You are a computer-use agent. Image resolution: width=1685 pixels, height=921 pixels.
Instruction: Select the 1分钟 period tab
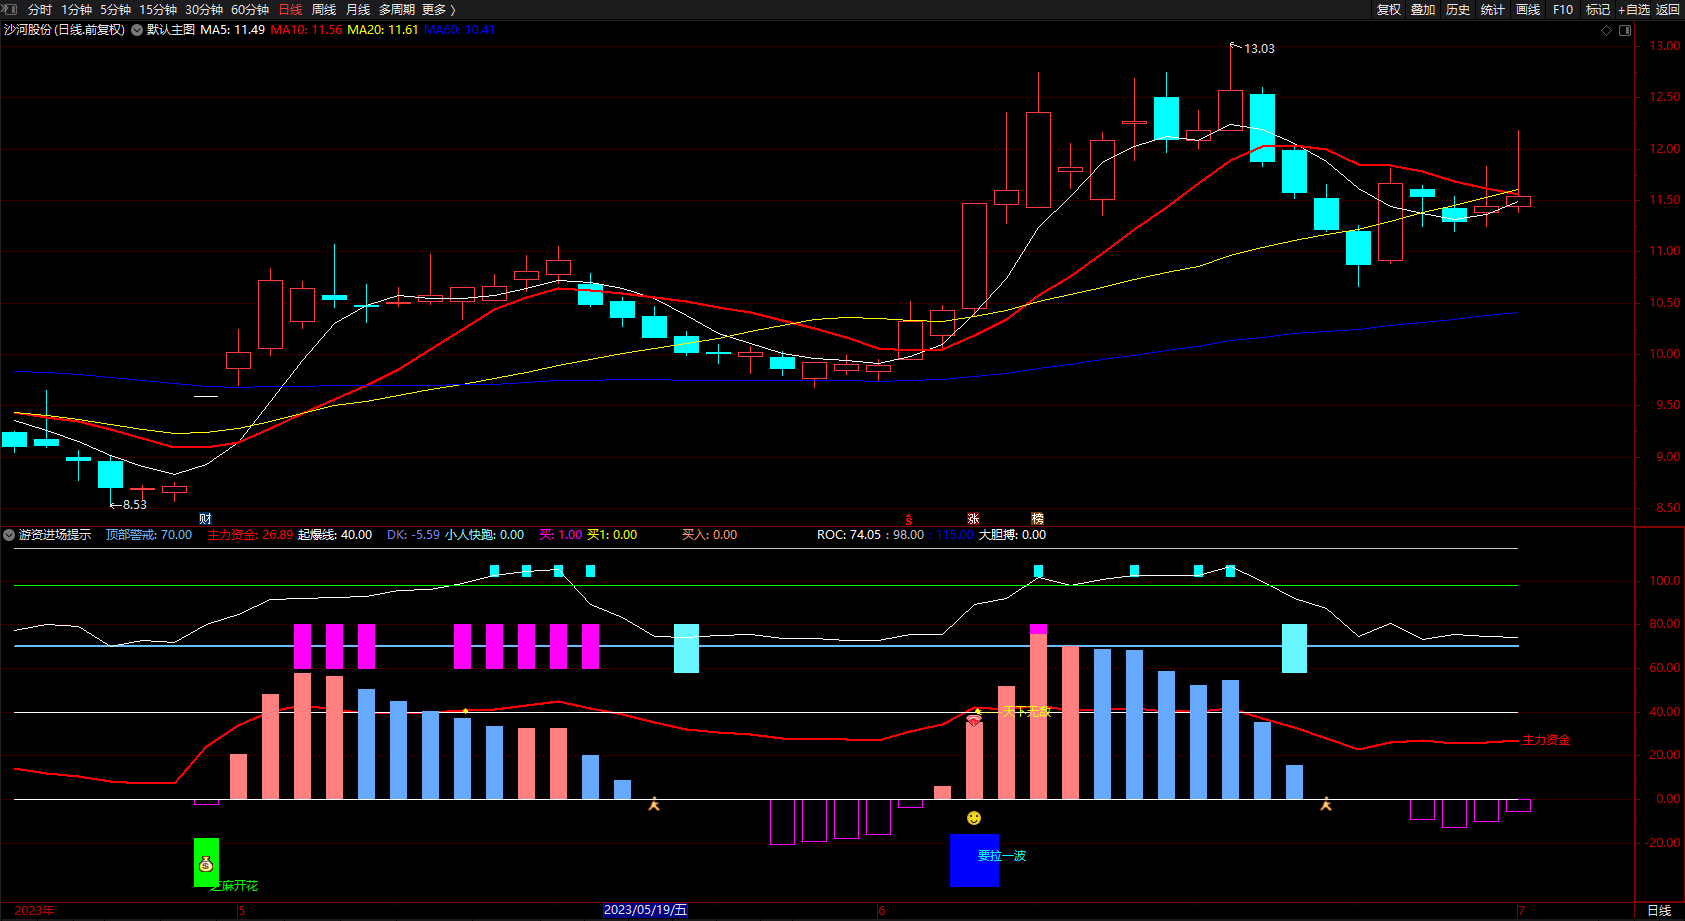[x=76, y=9]
